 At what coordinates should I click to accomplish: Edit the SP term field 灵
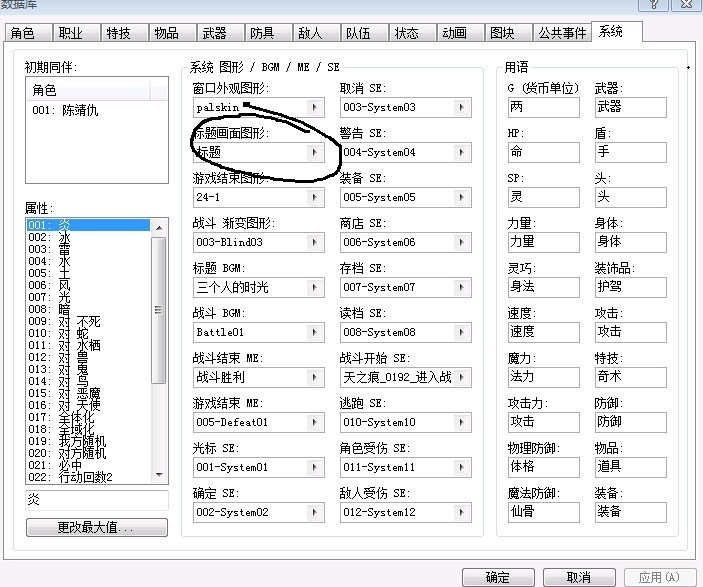pyautogui.click(x=543, y=197)
